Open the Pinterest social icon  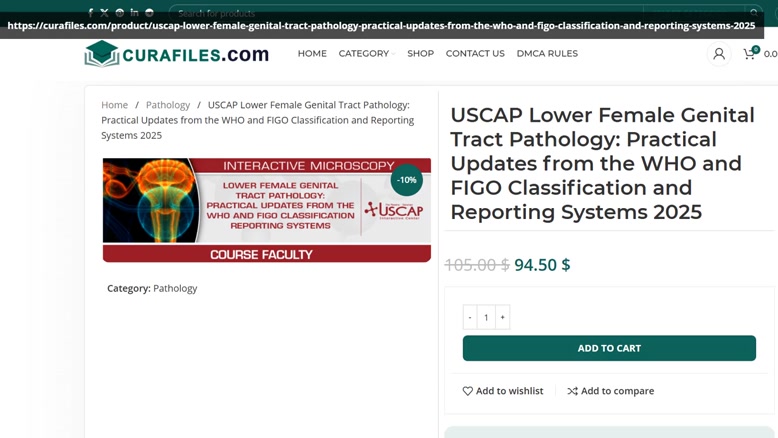tap(120, 13)
